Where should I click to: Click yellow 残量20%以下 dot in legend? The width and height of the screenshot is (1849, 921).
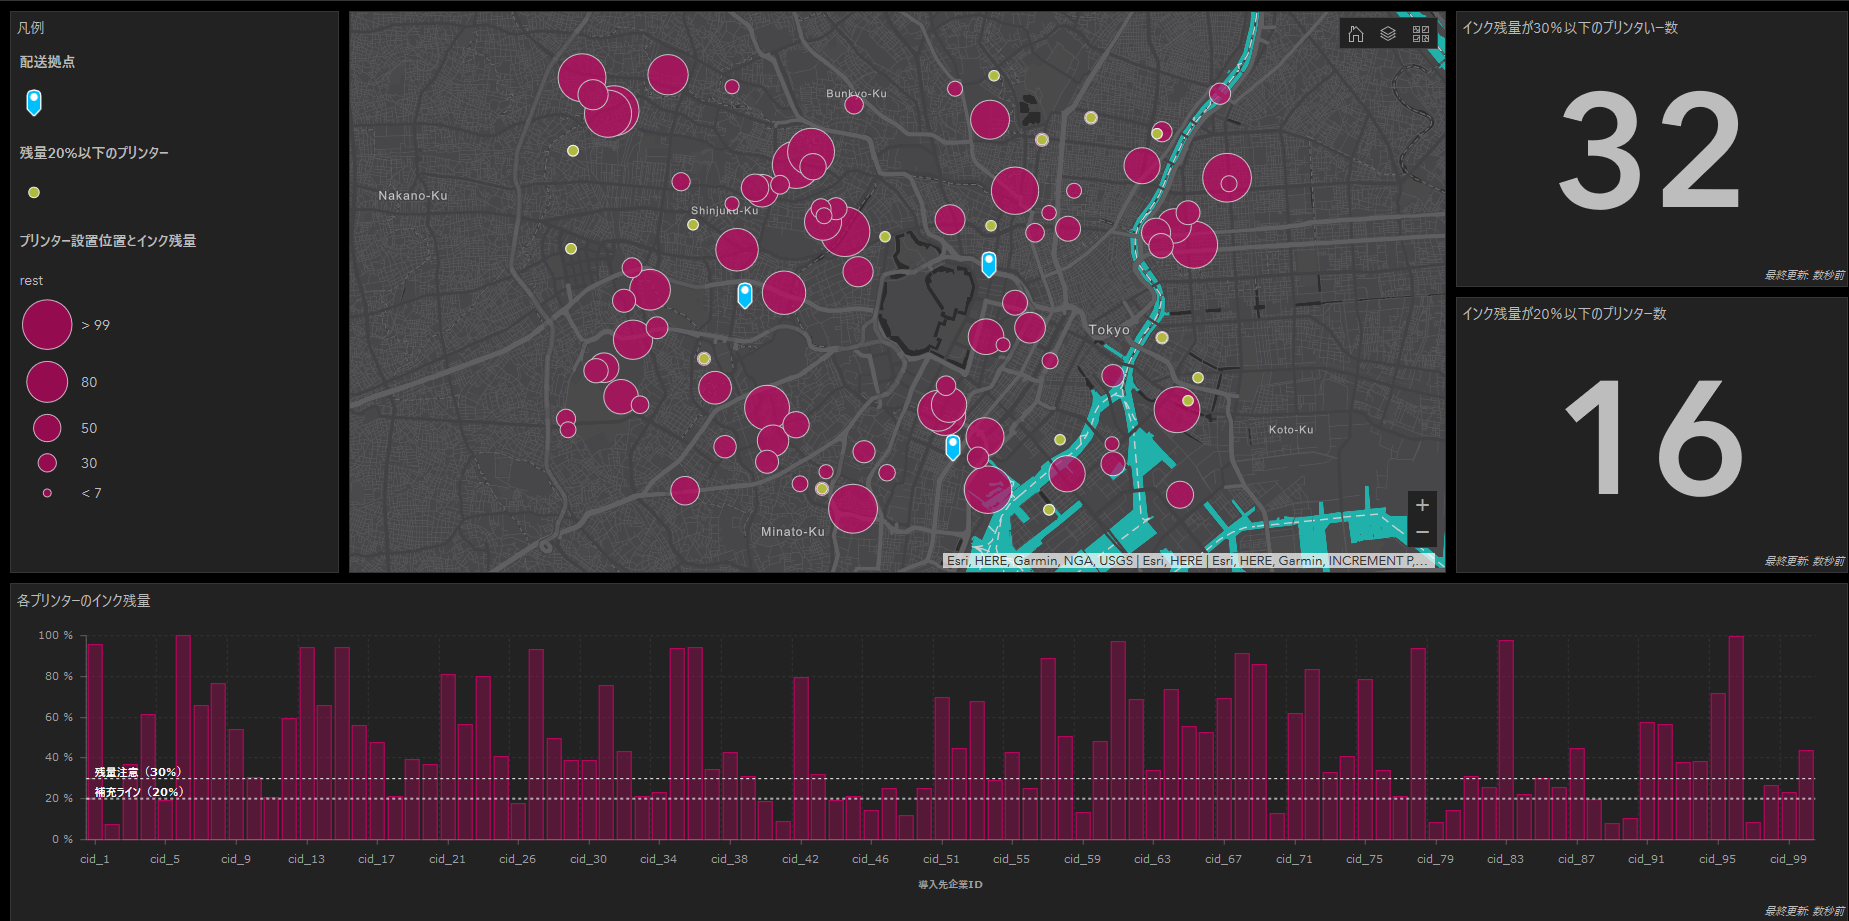click(34, 192)
